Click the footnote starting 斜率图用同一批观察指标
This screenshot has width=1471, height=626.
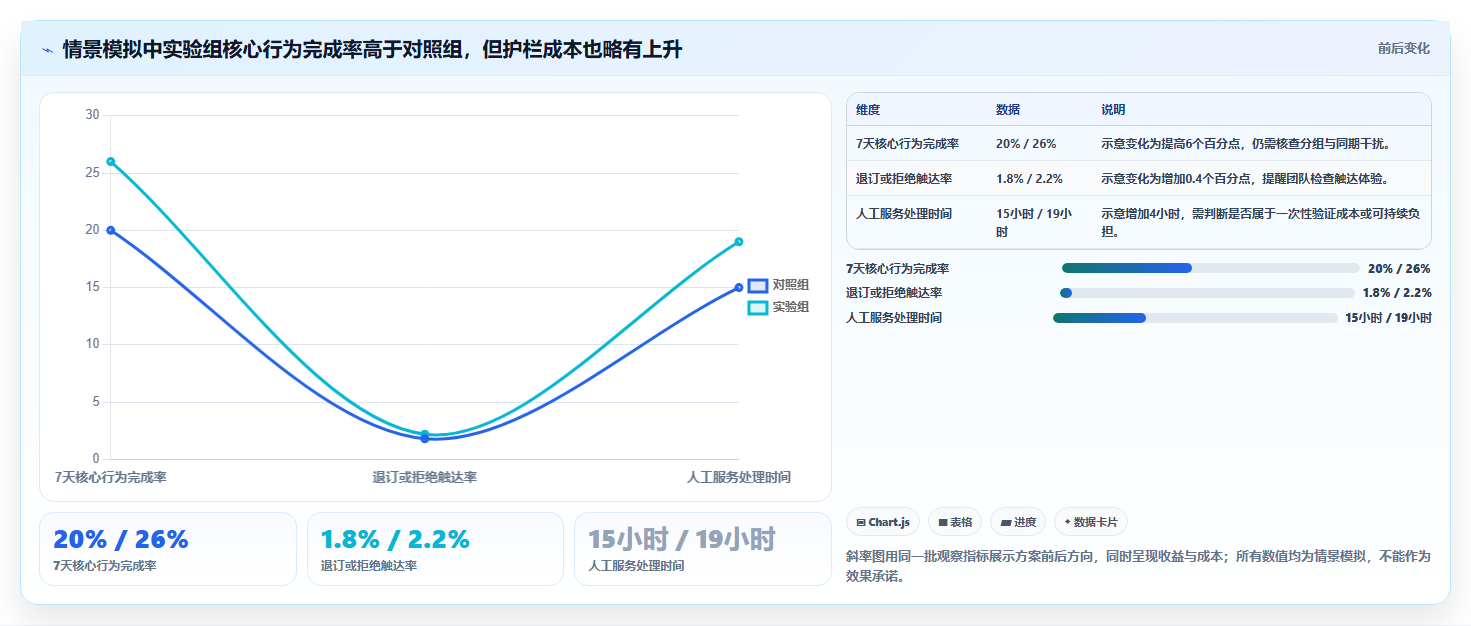tap(1138, 566)
